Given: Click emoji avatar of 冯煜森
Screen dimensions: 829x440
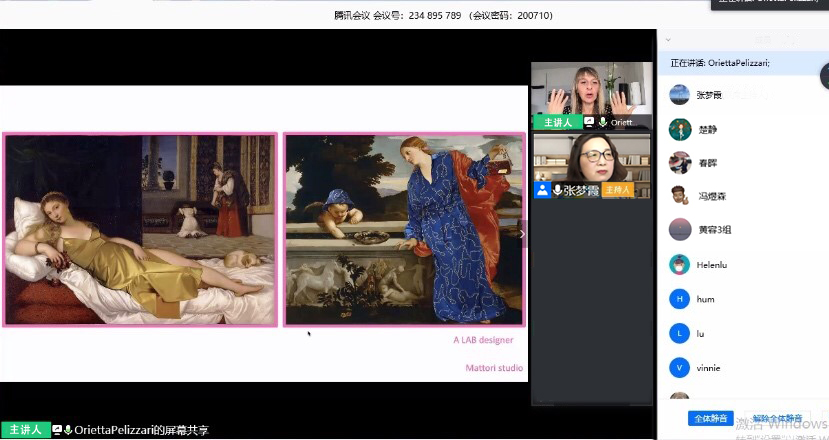Looking at the screenshot, I should tap(679, 196).
